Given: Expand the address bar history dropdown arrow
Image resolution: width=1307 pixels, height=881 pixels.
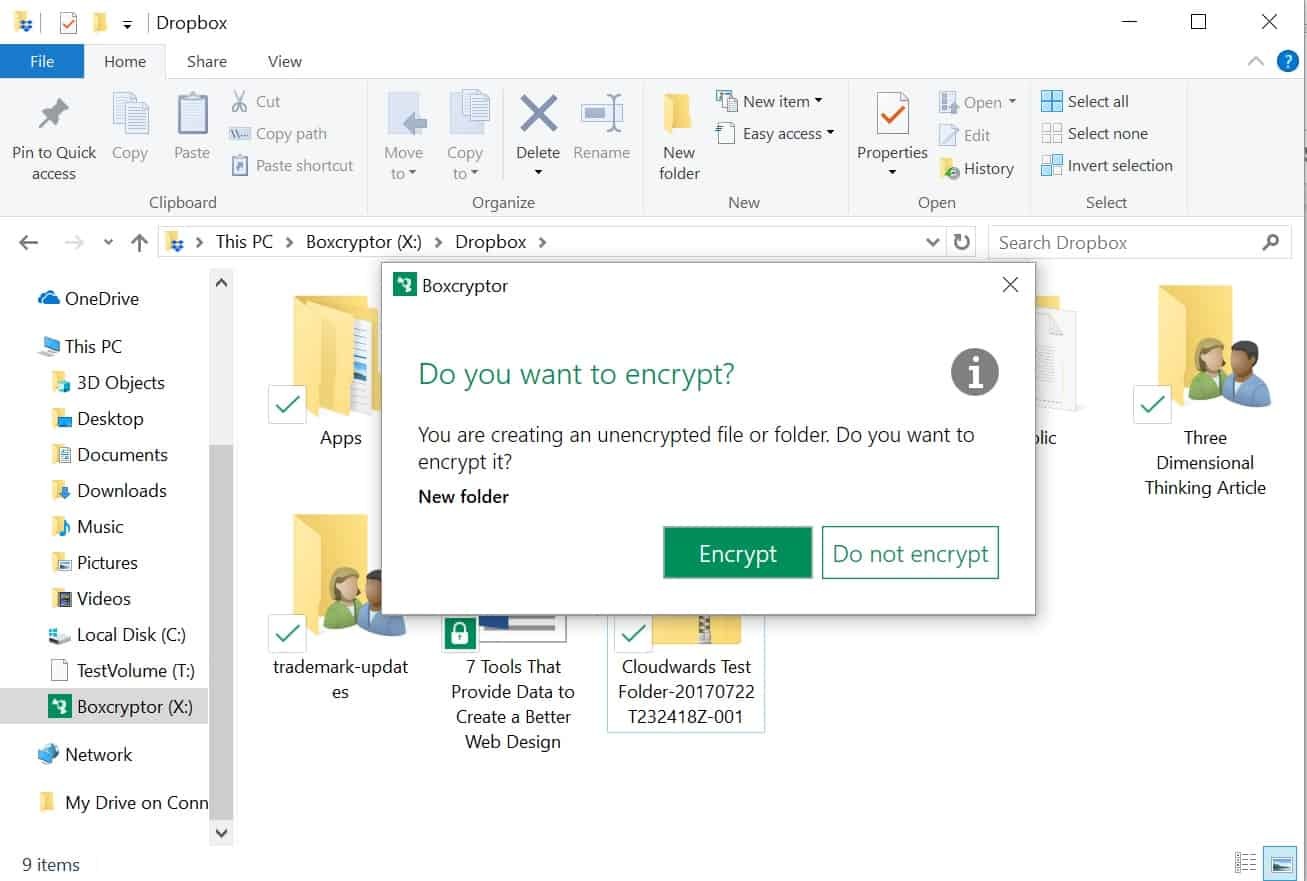Looking at the screenshot, I should pyautogui.click(x=932, y=242).
